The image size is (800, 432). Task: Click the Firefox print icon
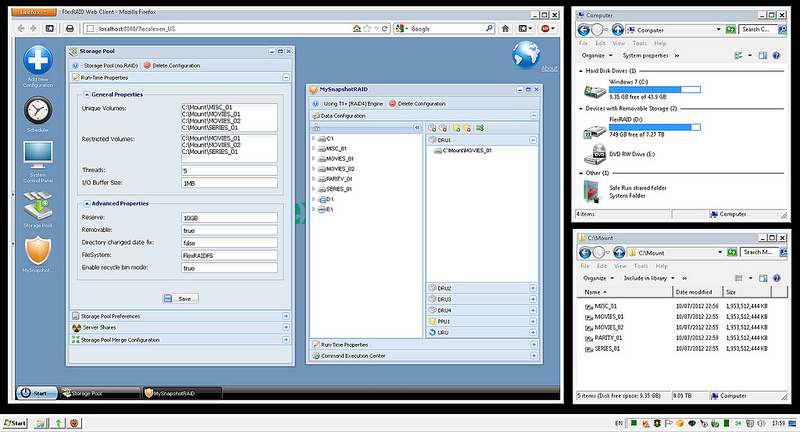tap(70, 29)
